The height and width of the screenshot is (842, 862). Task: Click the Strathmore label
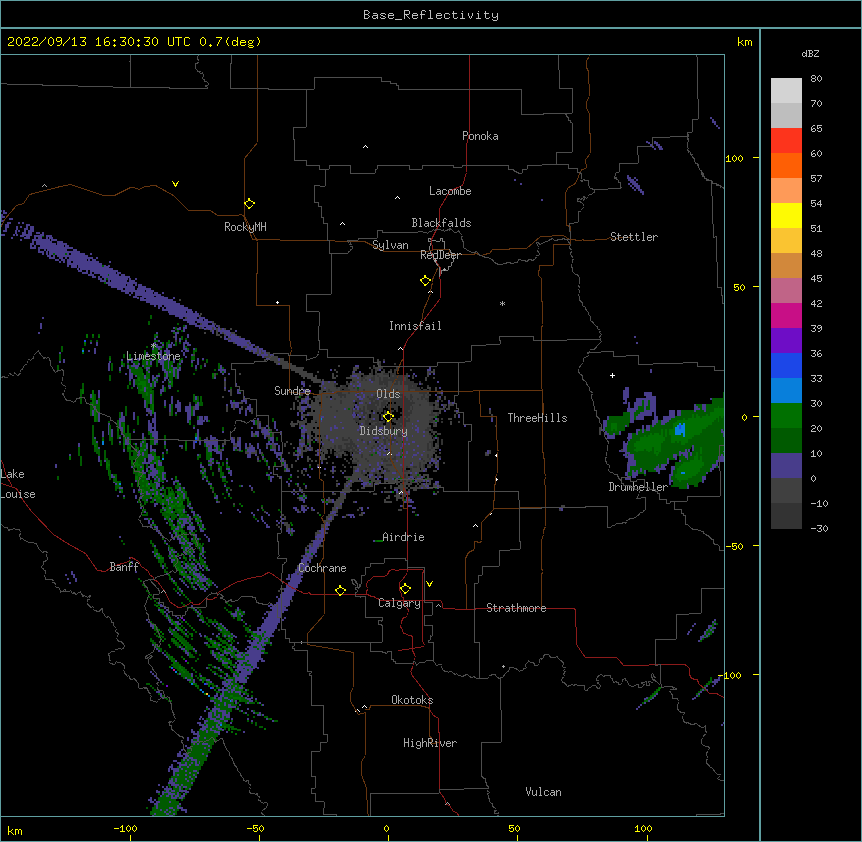(x=516, y=608)
